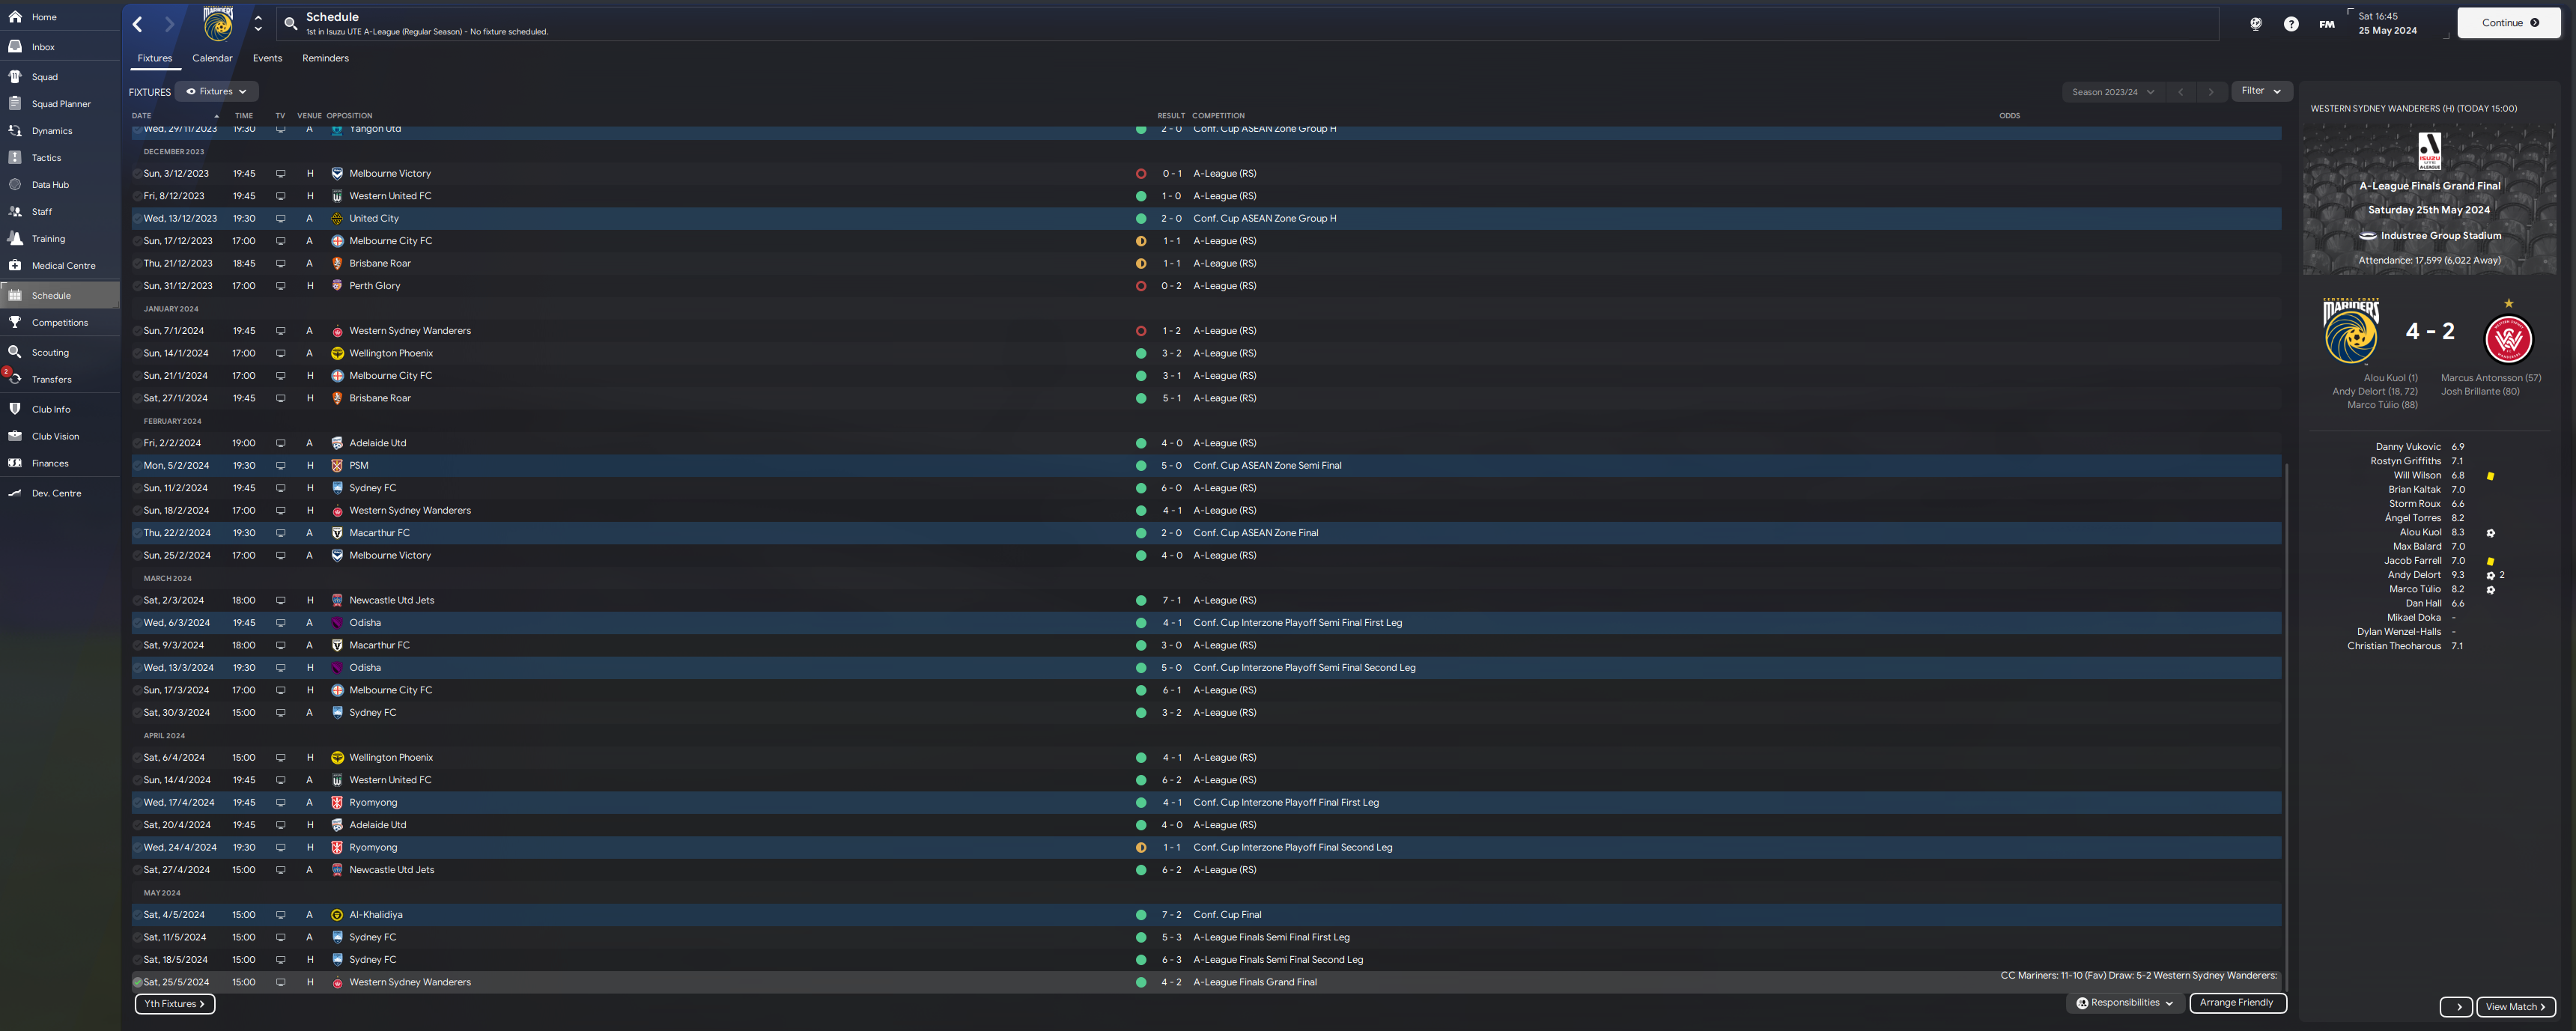Open the Staff sidebar icon
The width and height of the screenshot is (2576, 1031).
(x=15, y=212)
